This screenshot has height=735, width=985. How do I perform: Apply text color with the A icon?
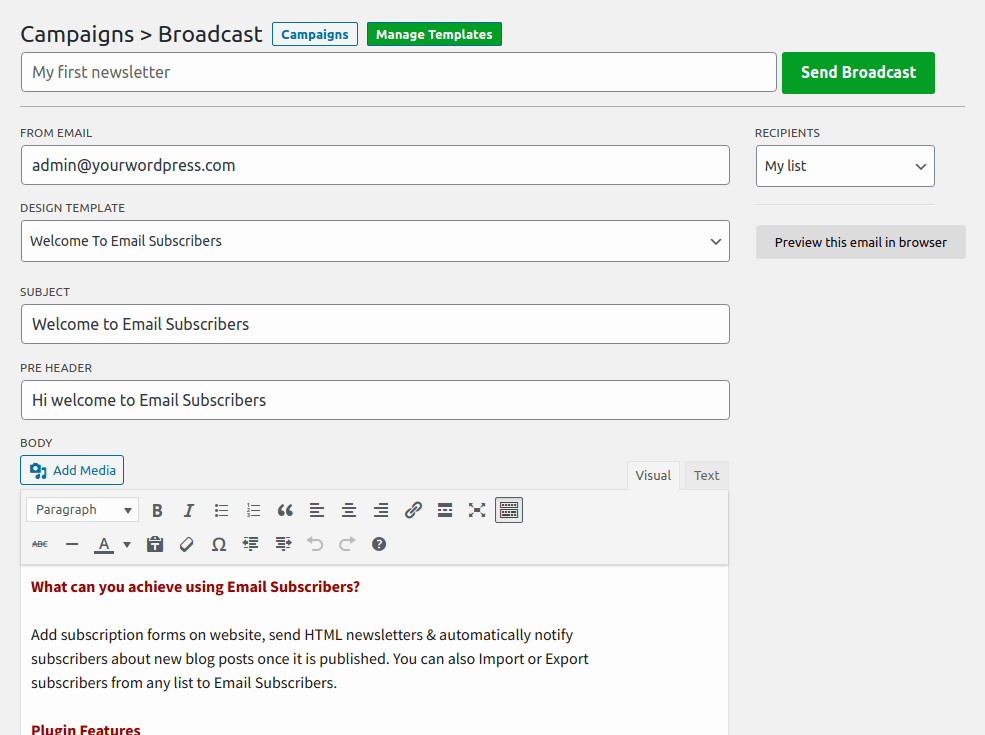[x=104, y=544]
